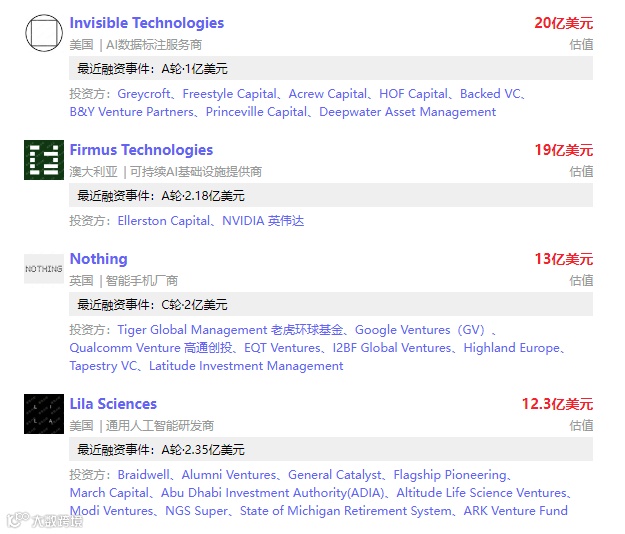Open investor Acrew Capital
The width and height of the screenshot is (625, 534).
[x=328, y=94]
